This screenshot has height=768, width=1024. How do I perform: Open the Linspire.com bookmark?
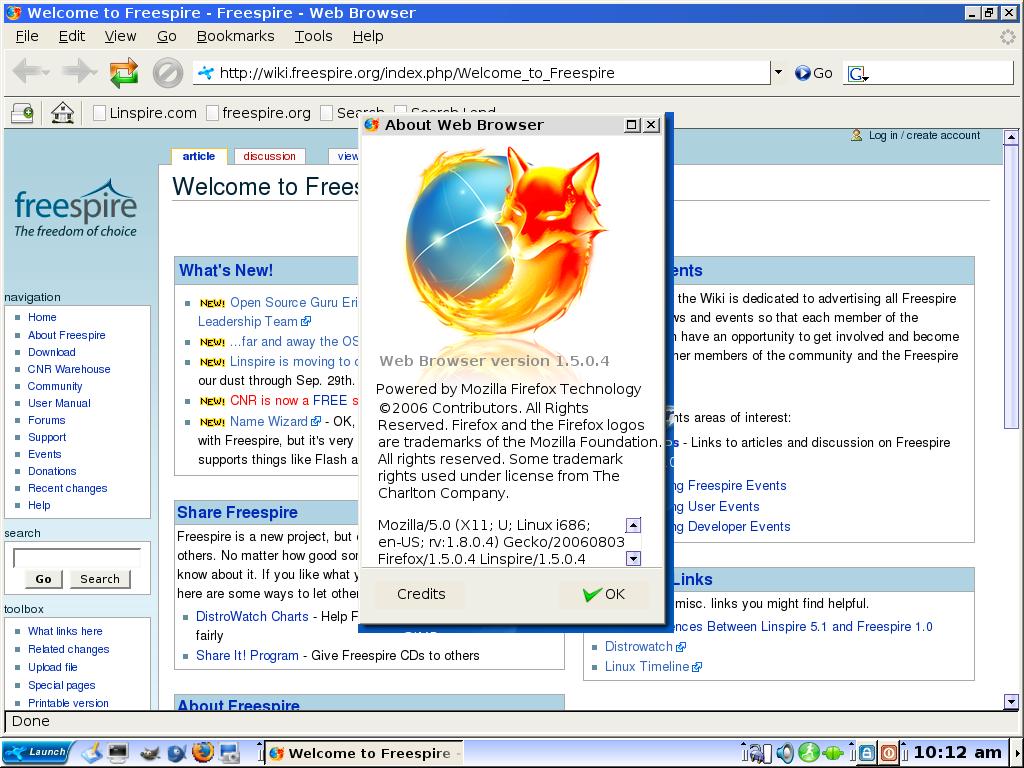pyautogui.click(x=144, y=113)
